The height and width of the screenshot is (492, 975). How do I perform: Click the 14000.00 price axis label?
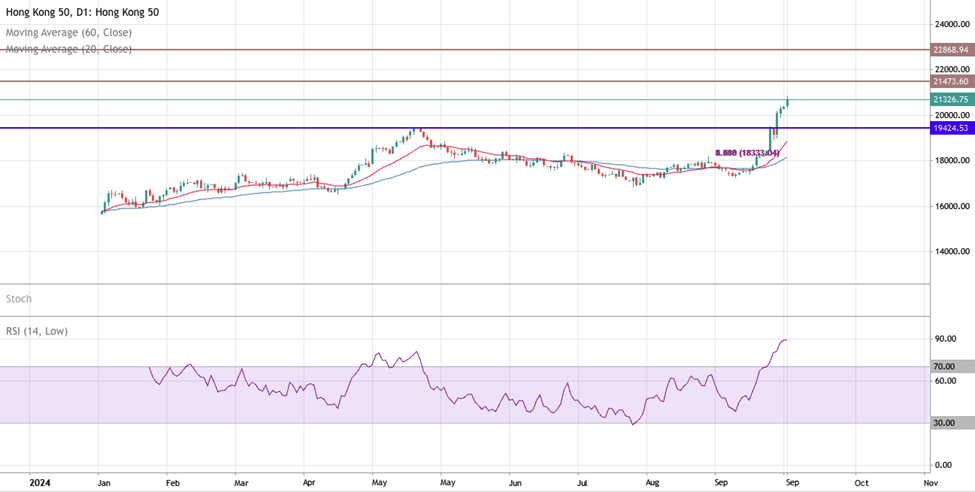(x=951, y=252)
